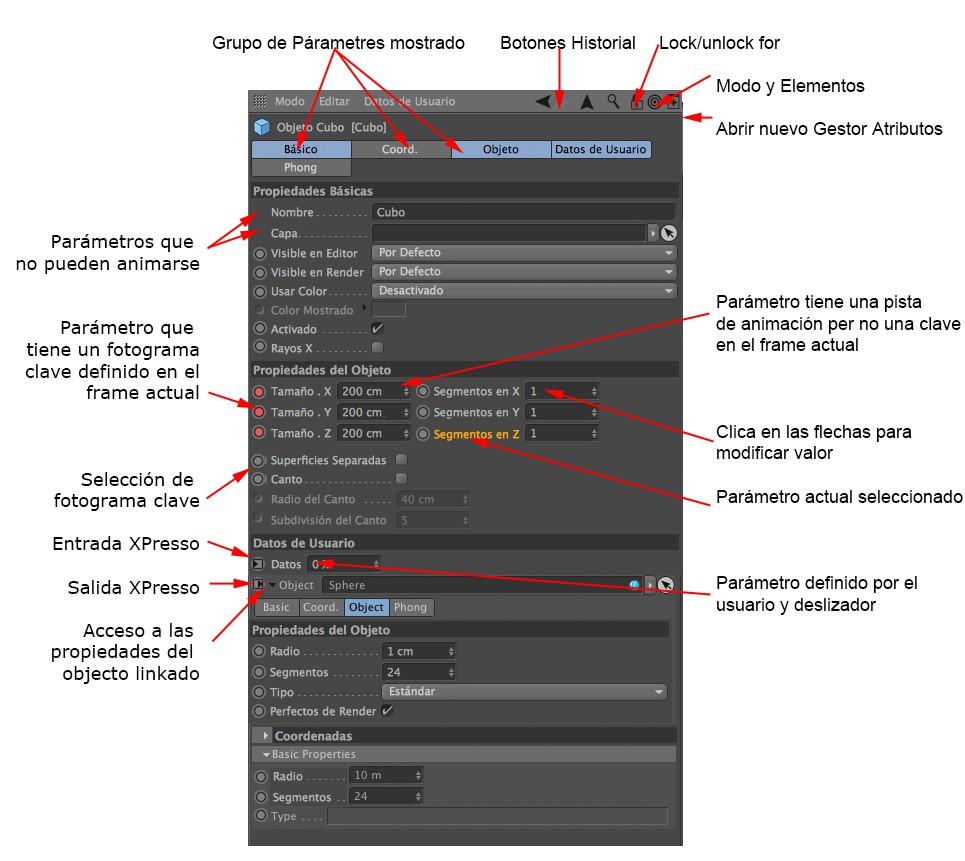The width and height of the screenshot is (965, 861).
Task: Click the back history arrow icon
Action: (543, 101)
